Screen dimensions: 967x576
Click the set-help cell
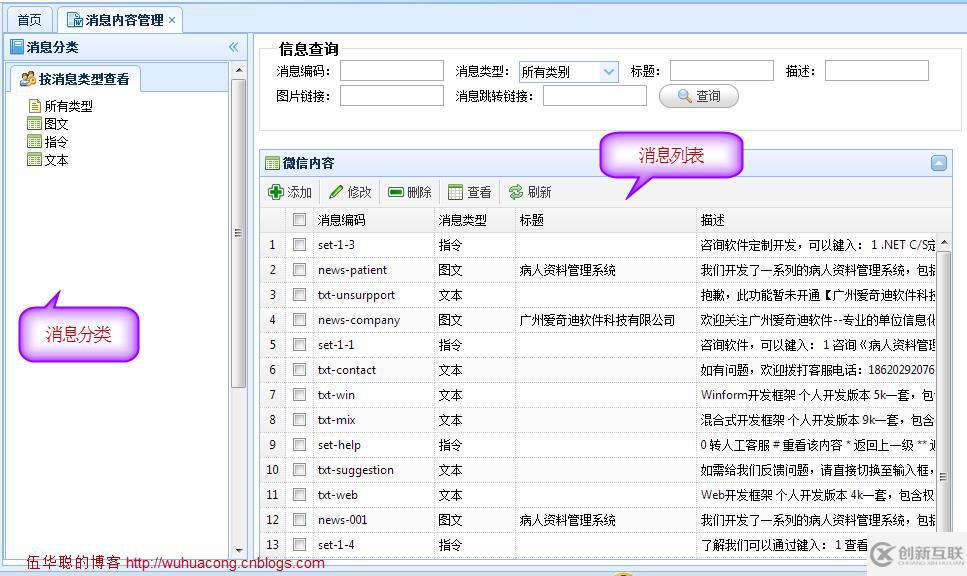click(374, 445)
